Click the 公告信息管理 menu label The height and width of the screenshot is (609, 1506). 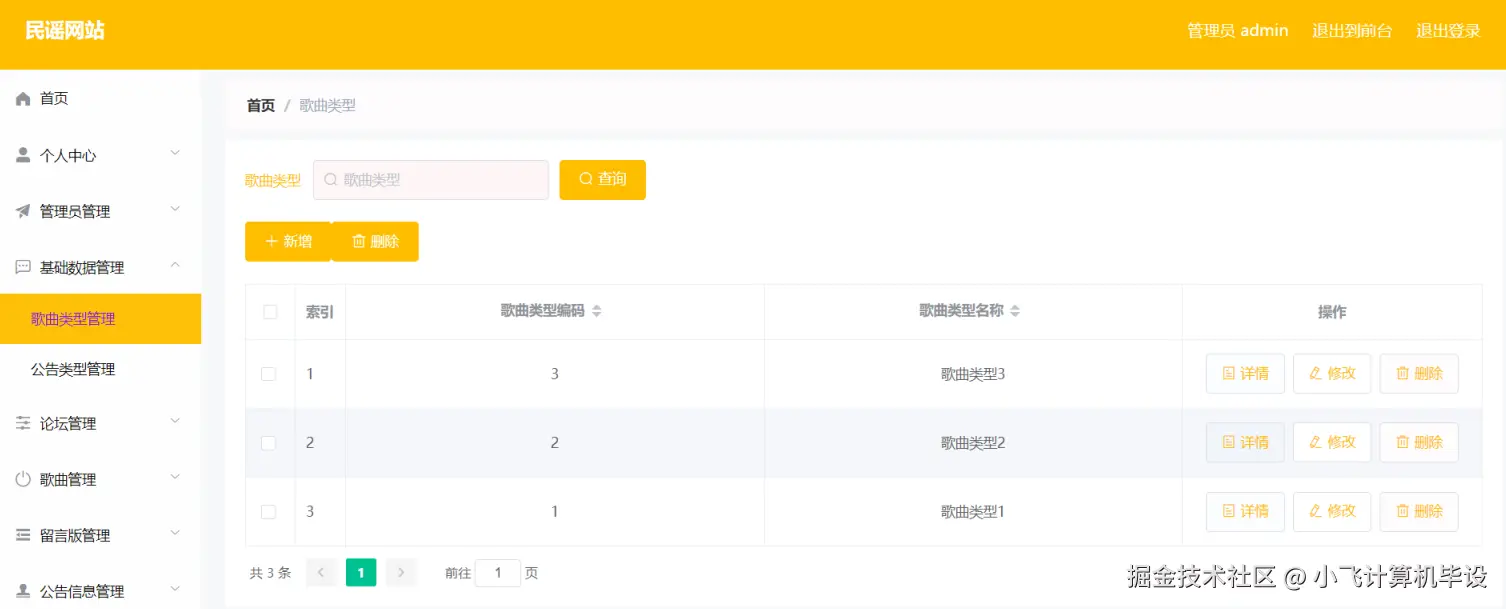(82, 592)
